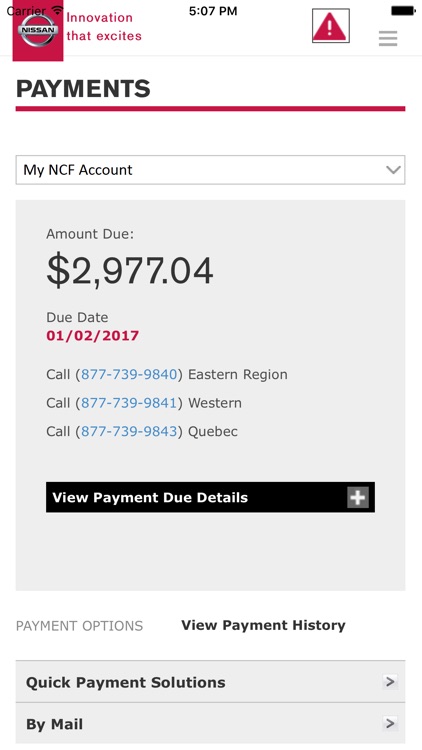422x750 pixels.
Task: Expand the By Mail payment option
Action: 211,723
